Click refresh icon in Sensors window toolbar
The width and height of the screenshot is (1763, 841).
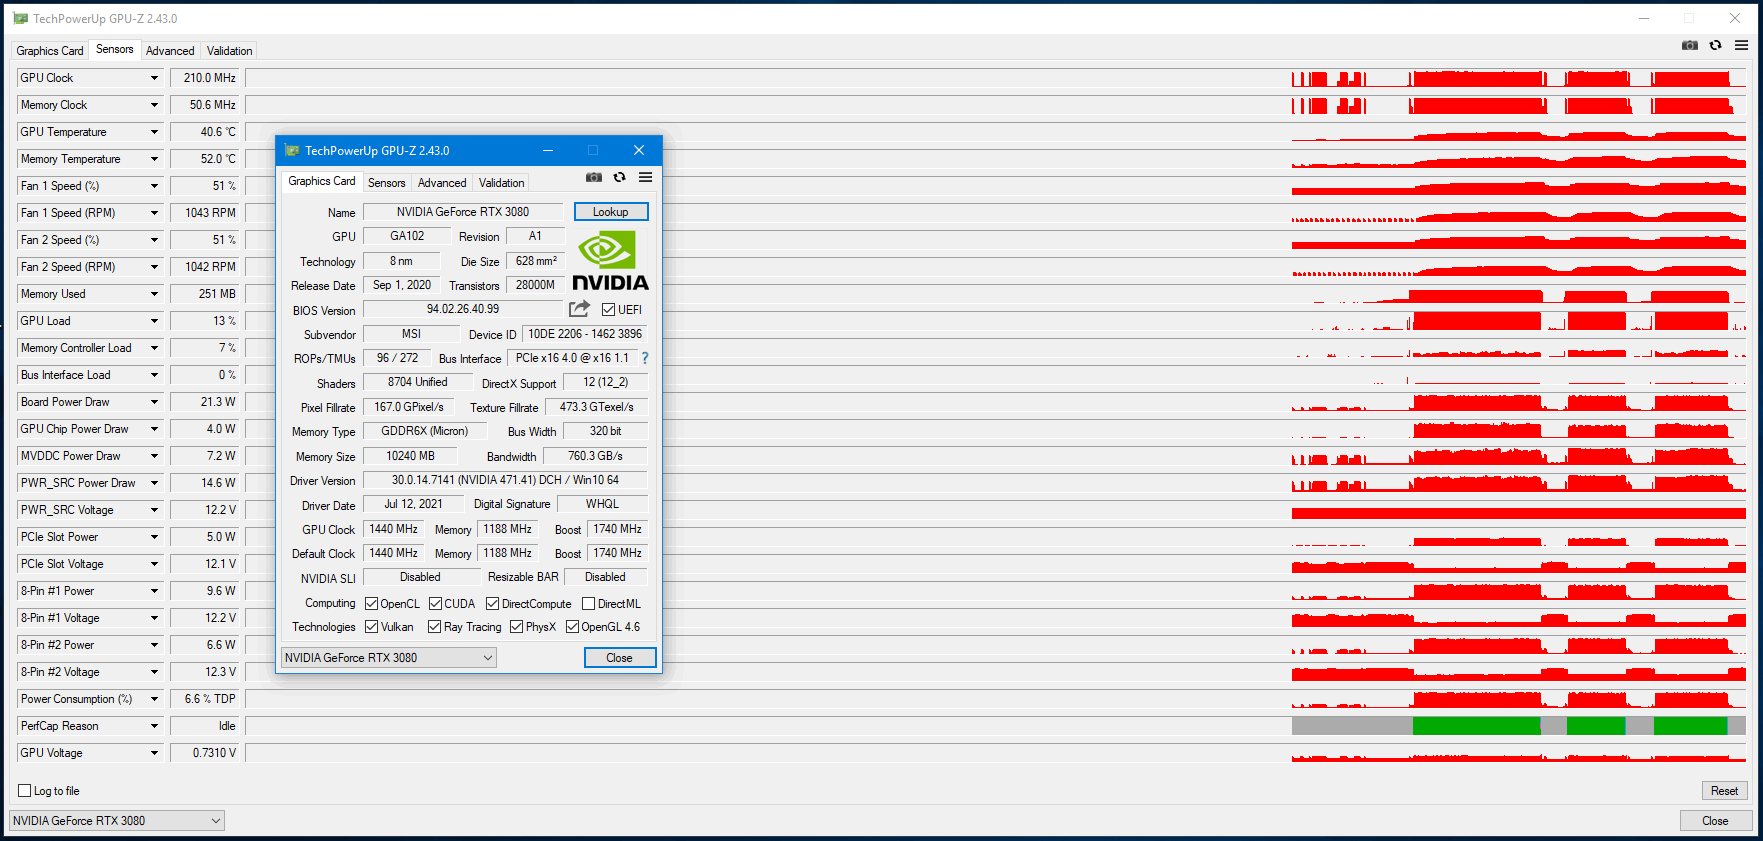coord(1716,45)
